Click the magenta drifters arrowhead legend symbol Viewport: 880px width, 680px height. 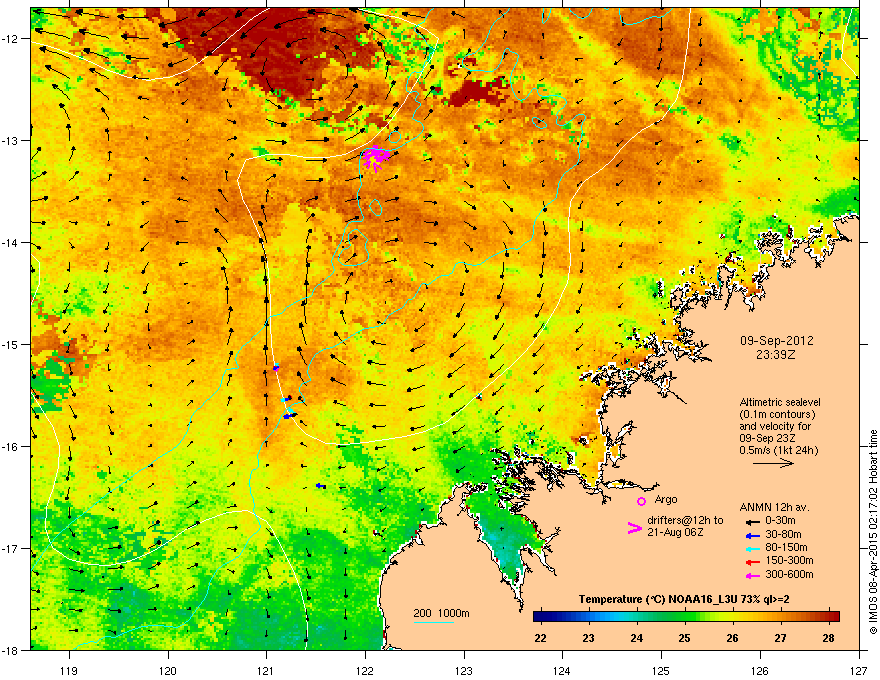tap(634, 527)
